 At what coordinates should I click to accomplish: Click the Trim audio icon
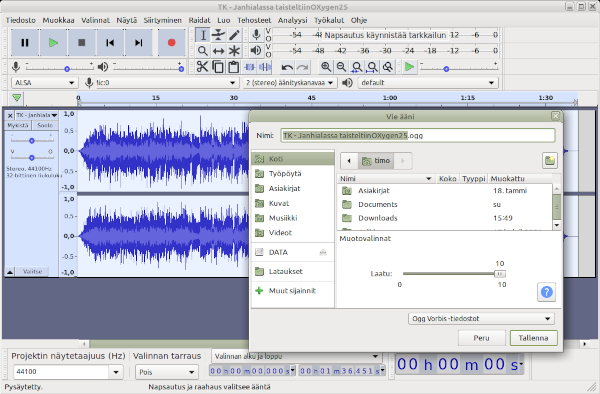[249, 67]
